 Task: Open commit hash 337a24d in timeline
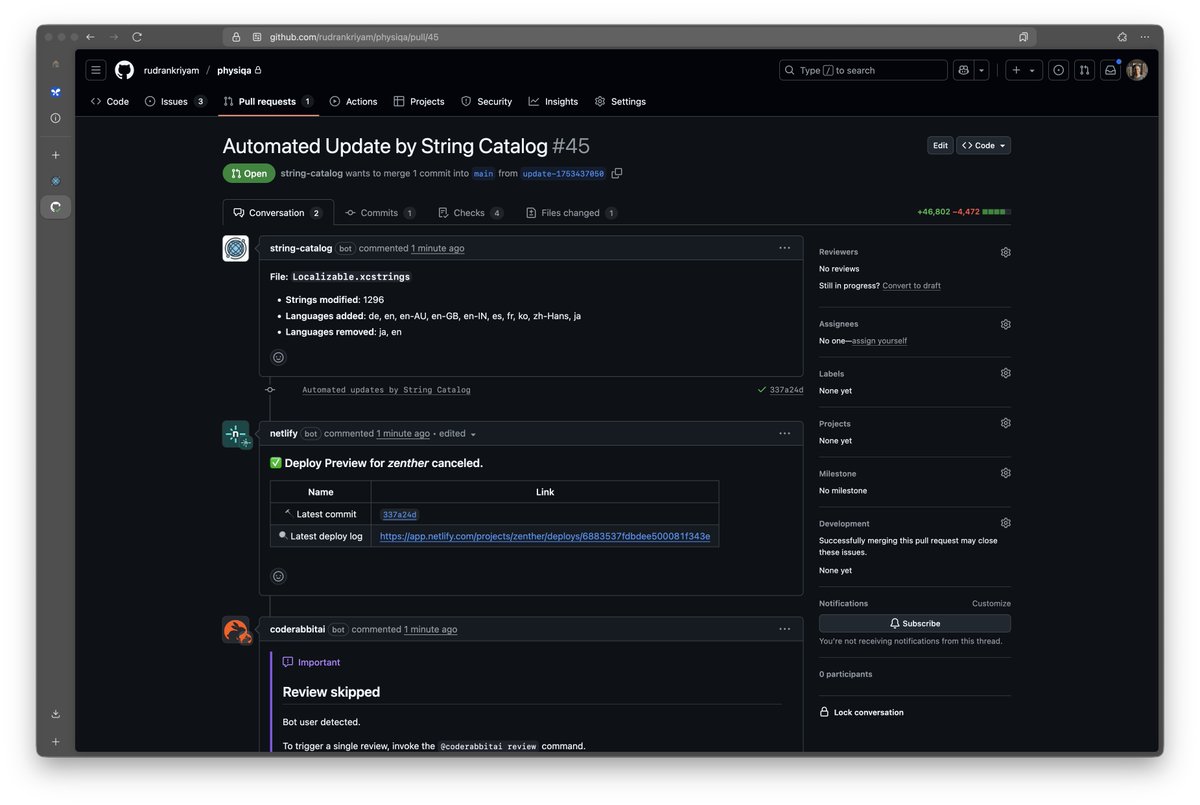[786, 390]
